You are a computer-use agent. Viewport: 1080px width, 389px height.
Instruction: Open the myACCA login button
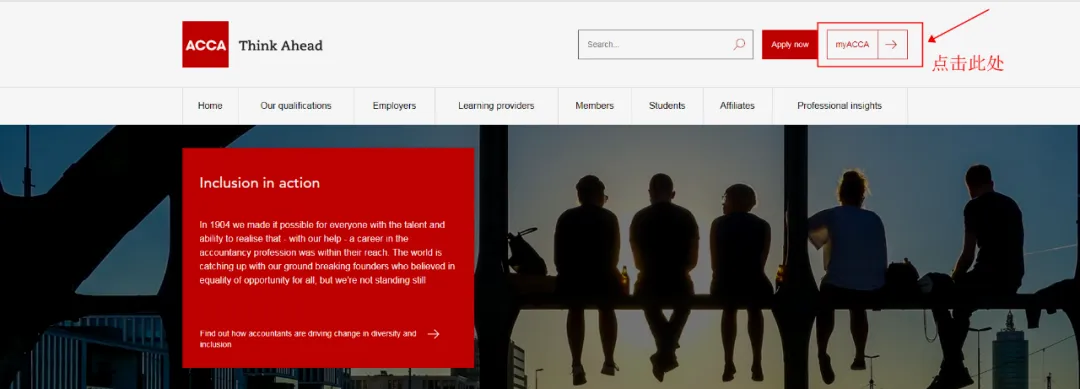tap(853, 44)
